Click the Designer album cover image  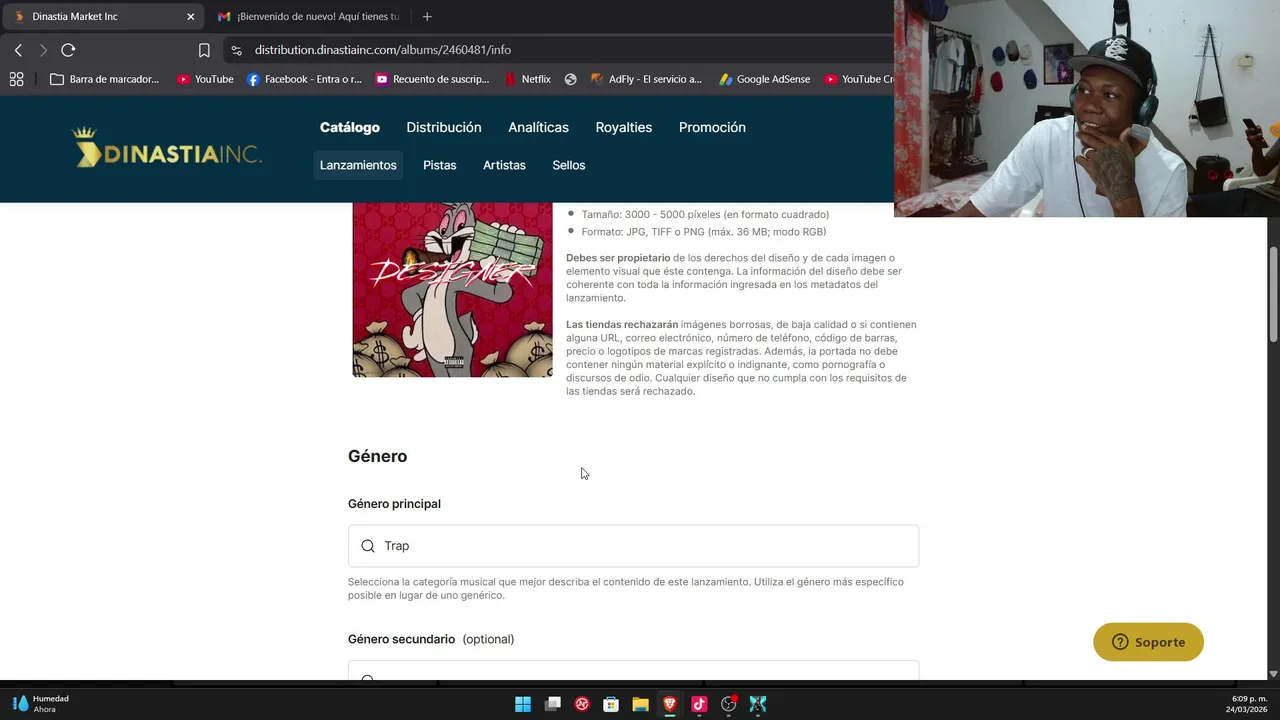(452, 290)
